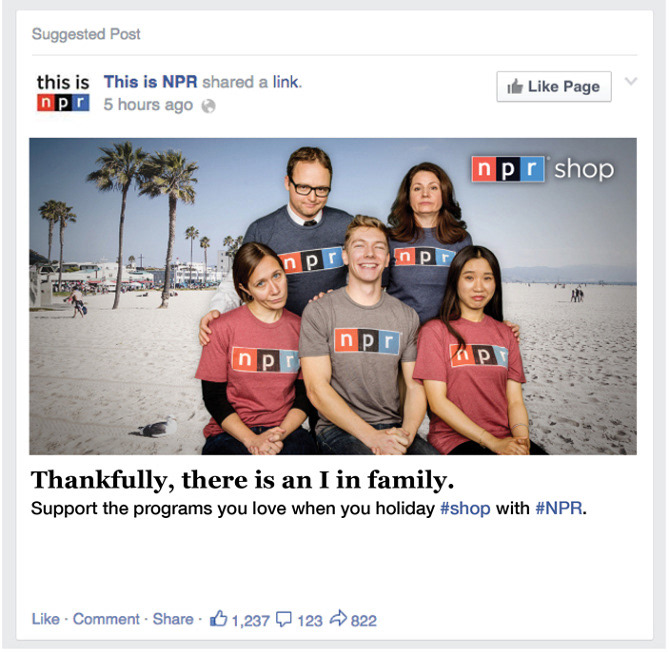Screen dimensions: 670x653
Task: Click Comment below the post
Action: click(106, 619)
